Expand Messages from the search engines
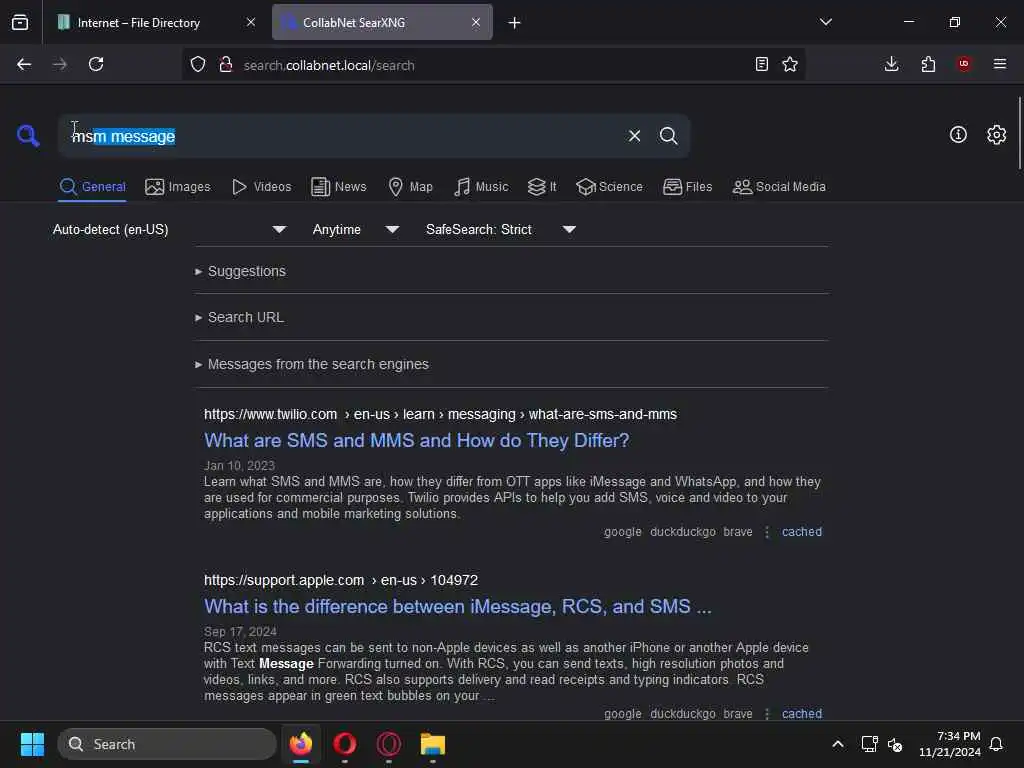1024x768 pixels. [x=312, y=364]
